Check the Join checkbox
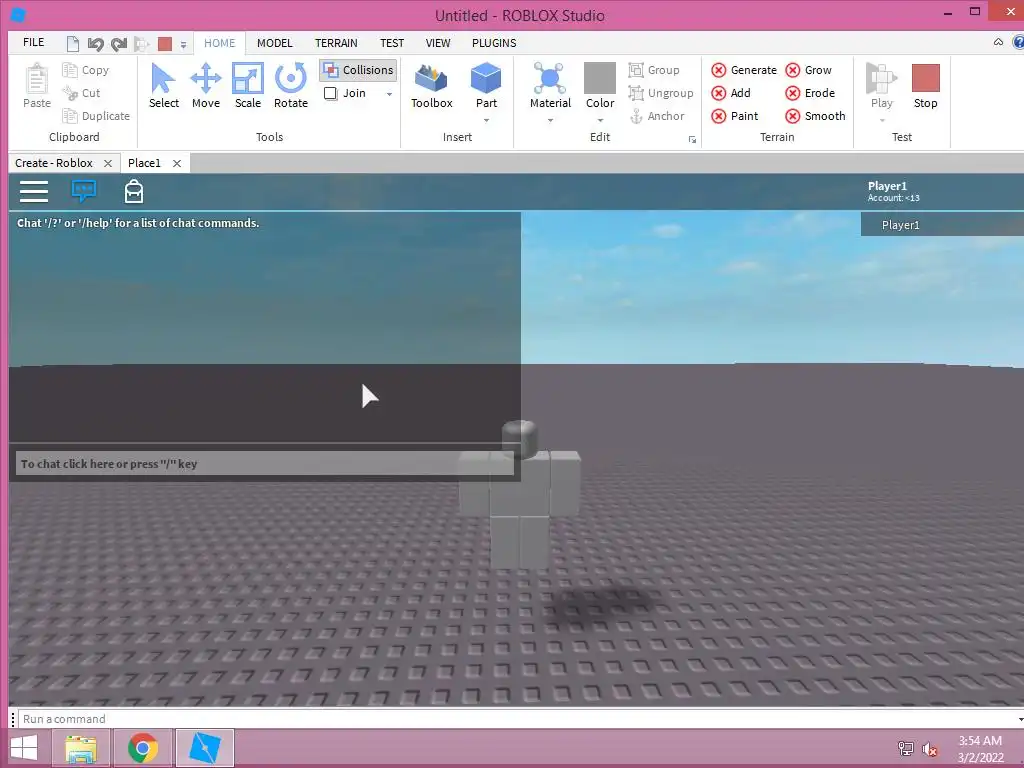Image resolution: width=1024 pixels, height=768 pixels. 330,93
